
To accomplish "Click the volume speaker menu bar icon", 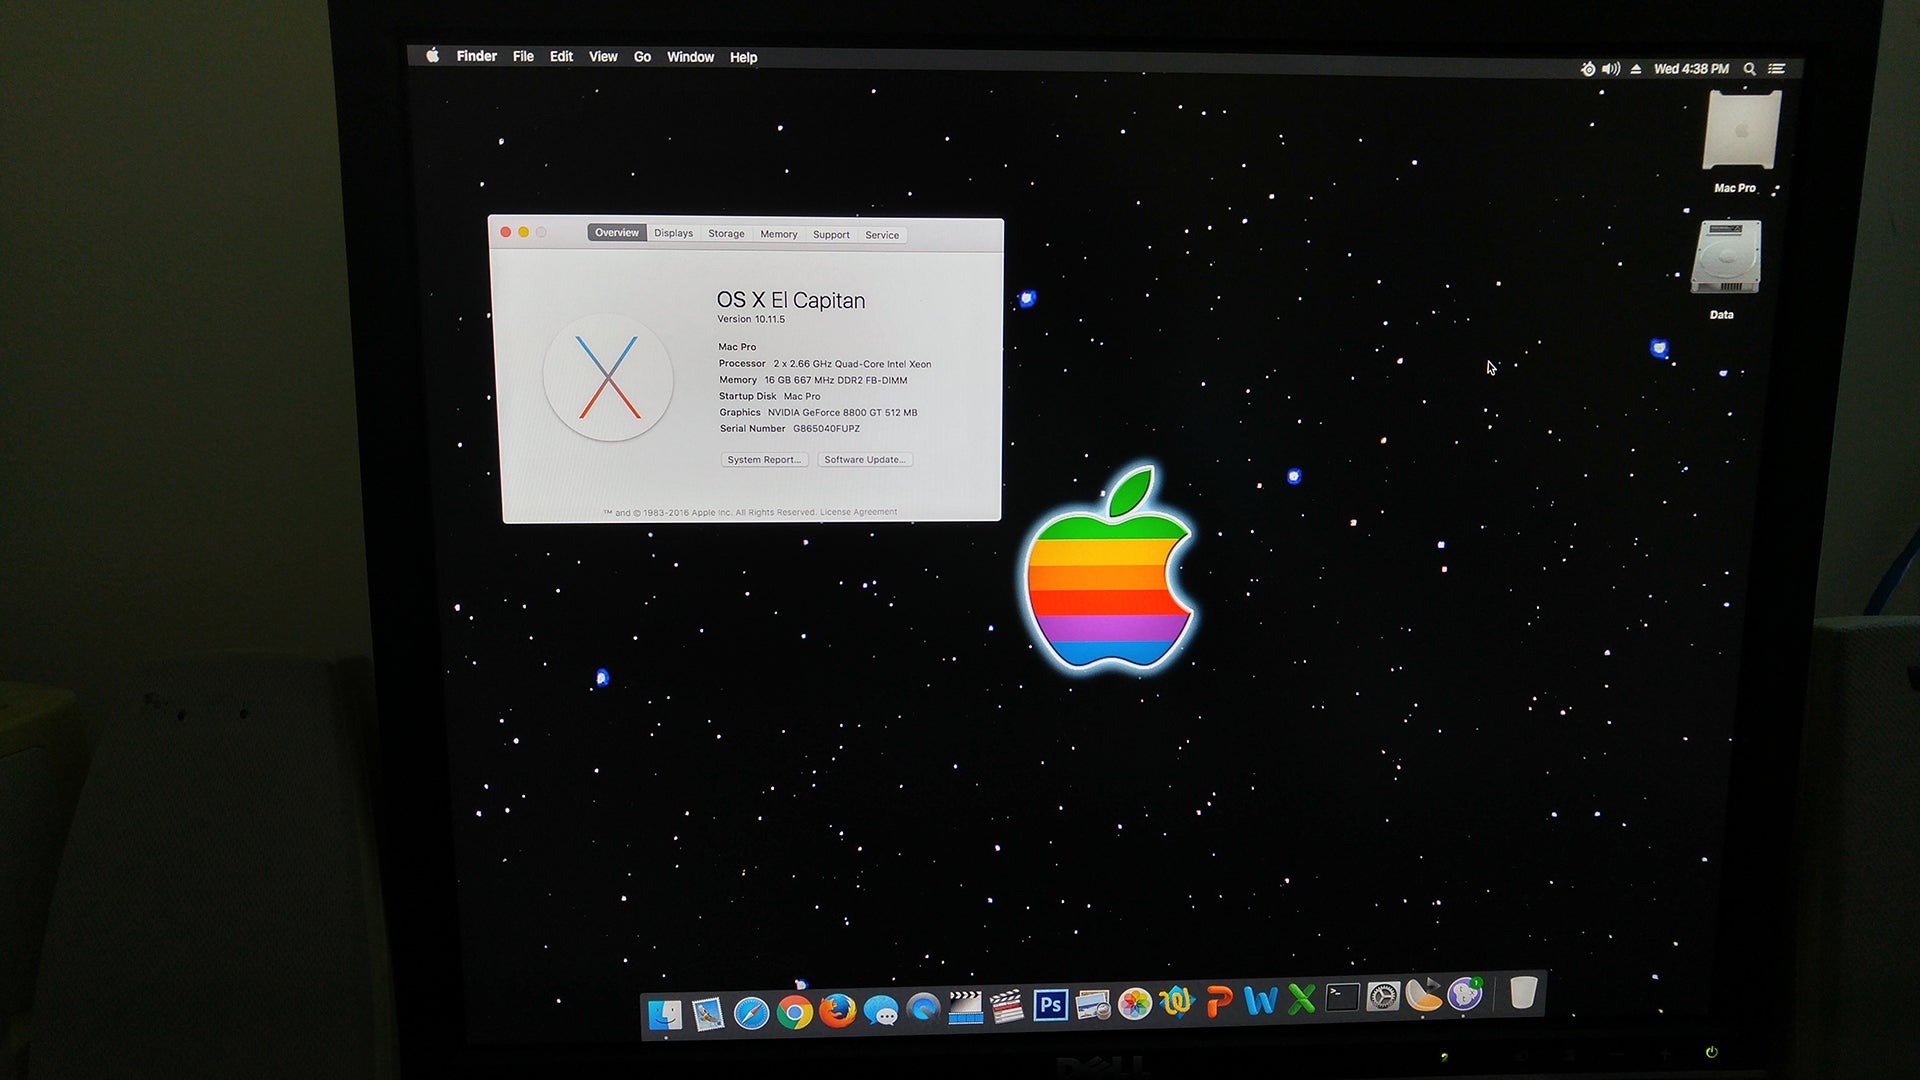I will click(1611, 69).
